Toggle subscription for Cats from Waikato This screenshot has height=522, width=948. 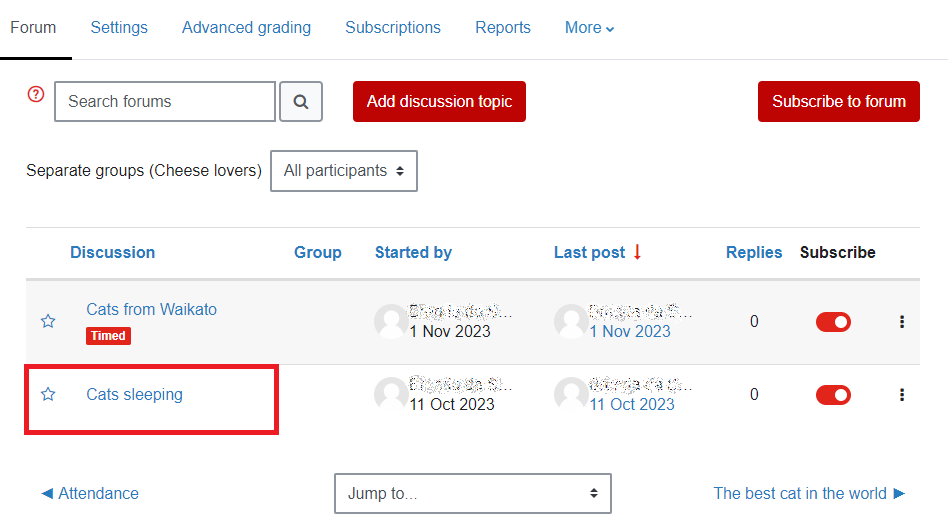[x=833, y=321]
